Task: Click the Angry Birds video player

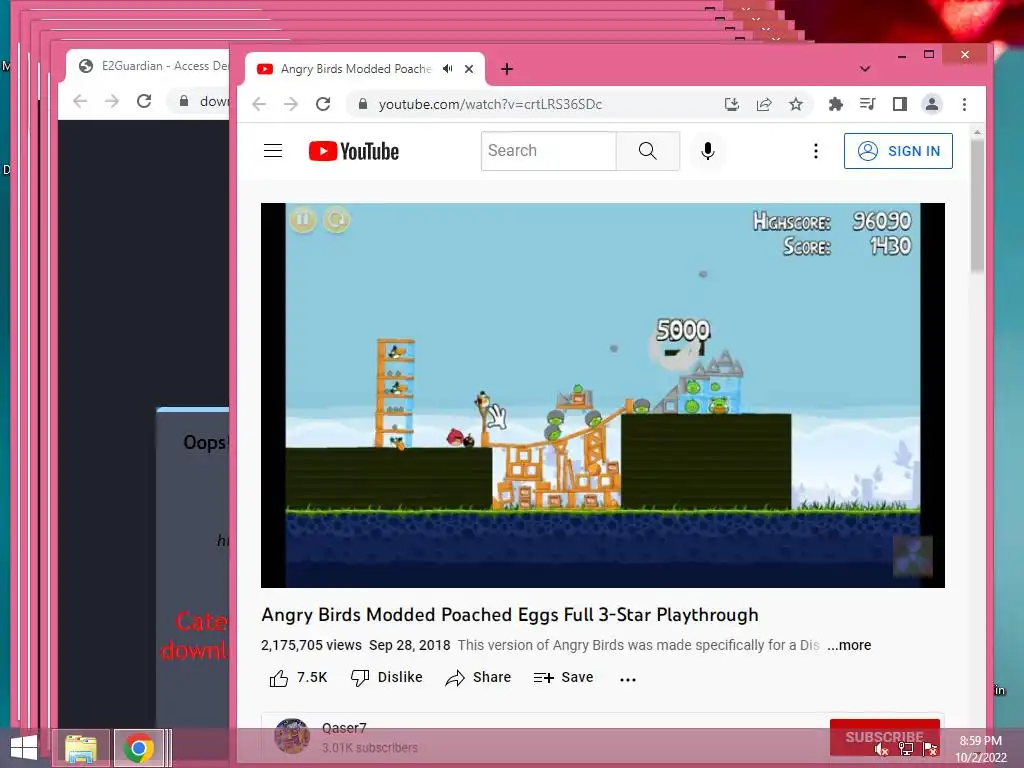Action: tap(603, 395)
